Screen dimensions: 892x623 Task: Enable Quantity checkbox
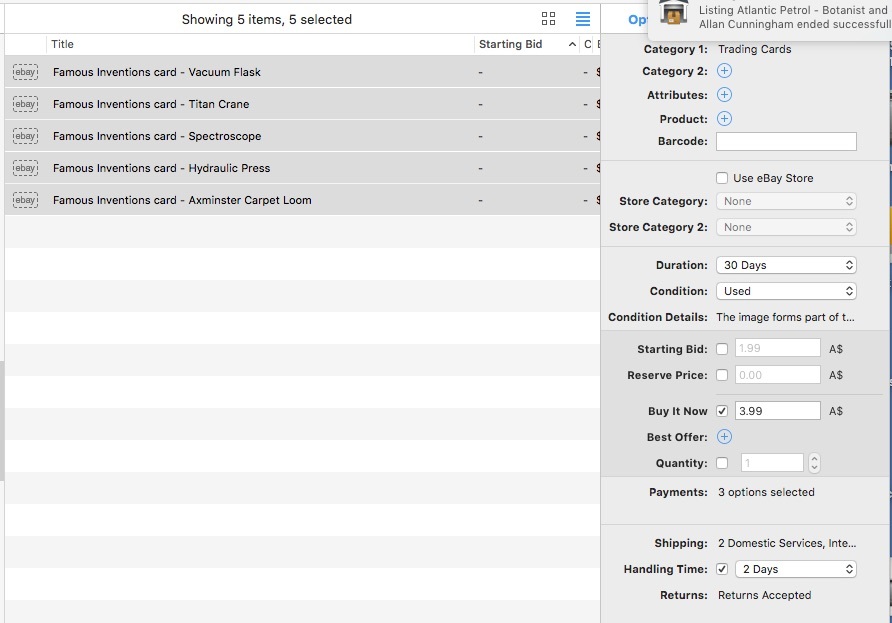tap(722, 463)
